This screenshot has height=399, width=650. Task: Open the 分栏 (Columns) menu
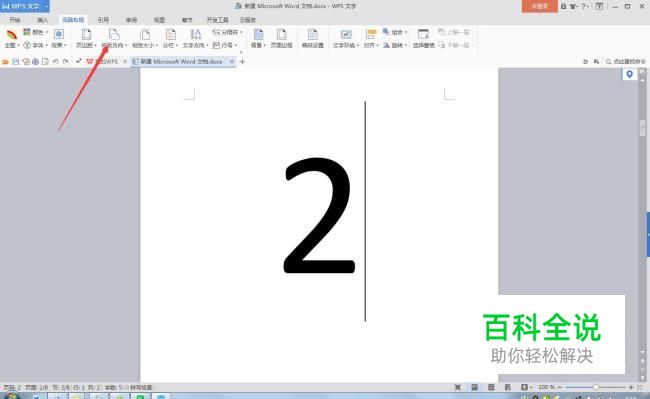(170, 39)
